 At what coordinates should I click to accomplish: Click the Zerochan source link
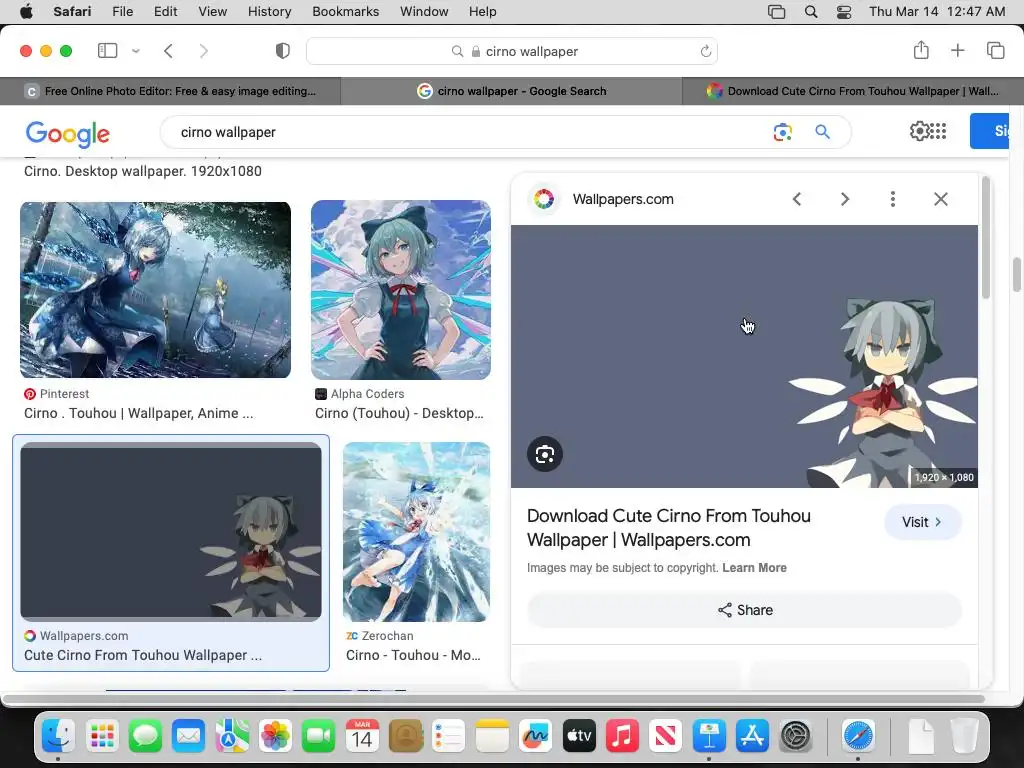tap(379, 635)
